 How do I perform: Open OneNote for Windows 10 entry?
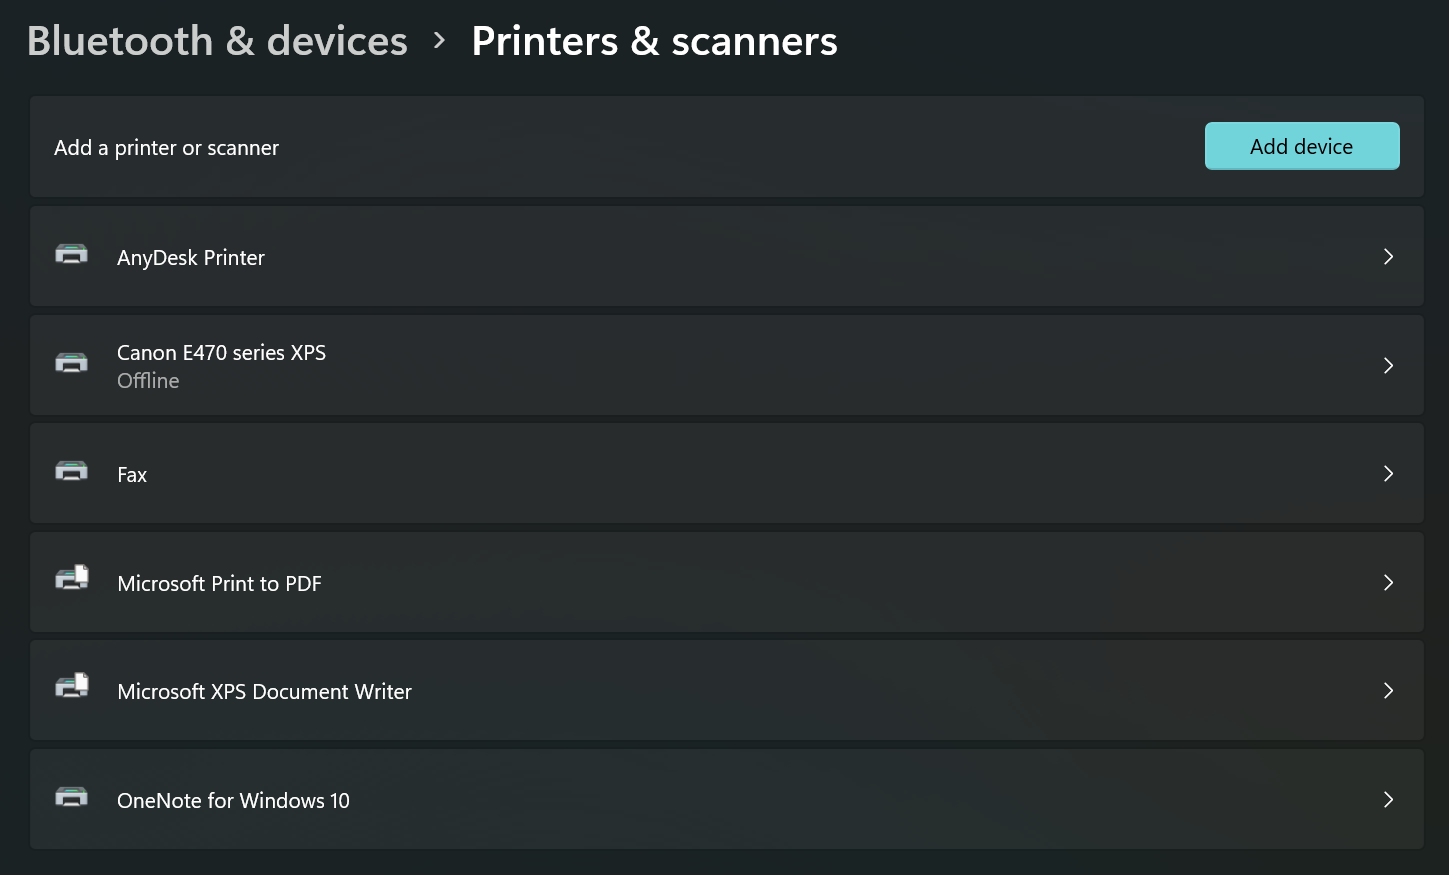(233, 801)
